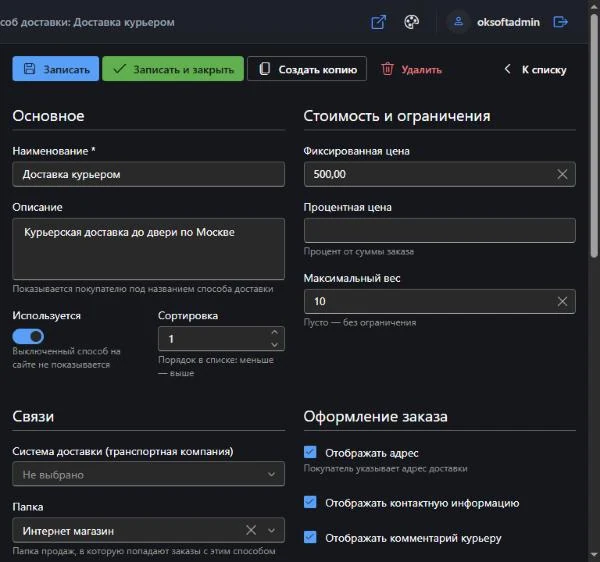This screenshot has height=562, width=600.
Task: Open the oksoftadmin user name
Action: click(508, 23)
